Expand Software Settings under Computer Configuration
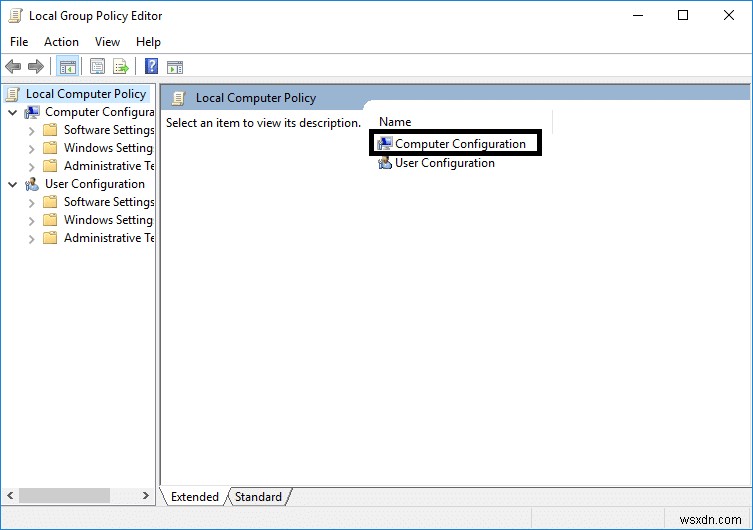 [32, 131]
